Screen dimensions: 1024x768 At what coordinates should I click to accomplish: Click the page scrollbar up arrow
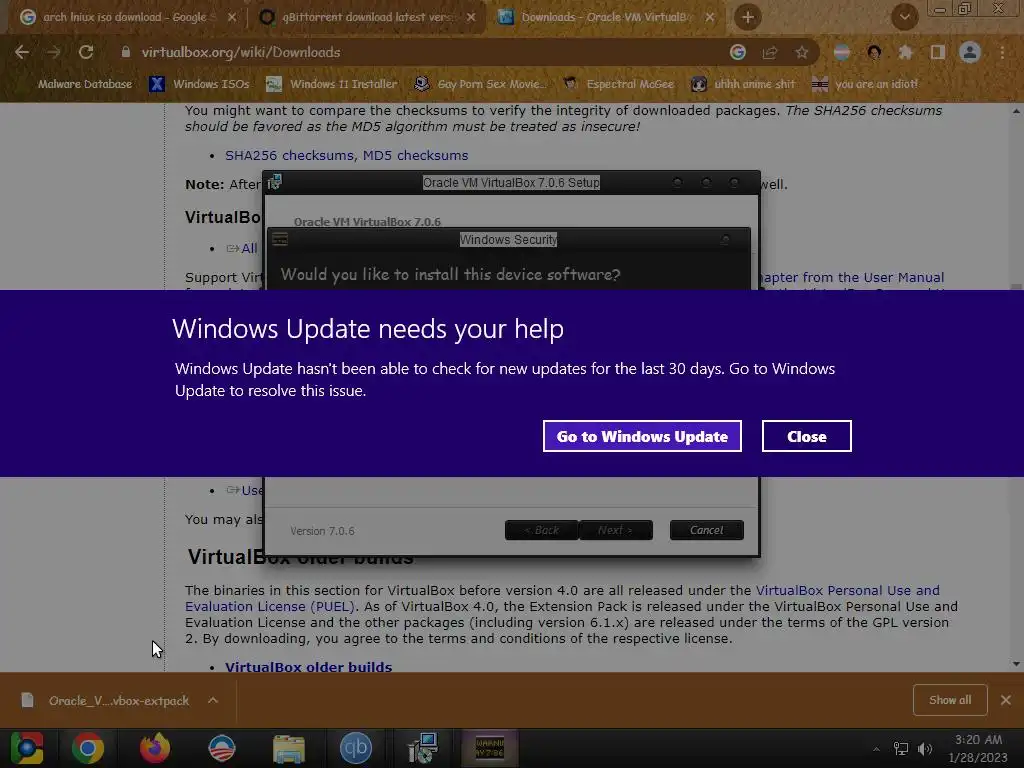tap(1016, 111)
